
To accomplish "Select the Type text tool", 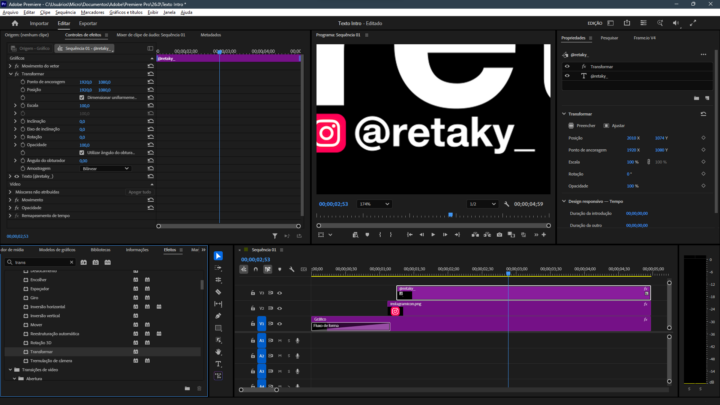I will (x=218, y=364).
